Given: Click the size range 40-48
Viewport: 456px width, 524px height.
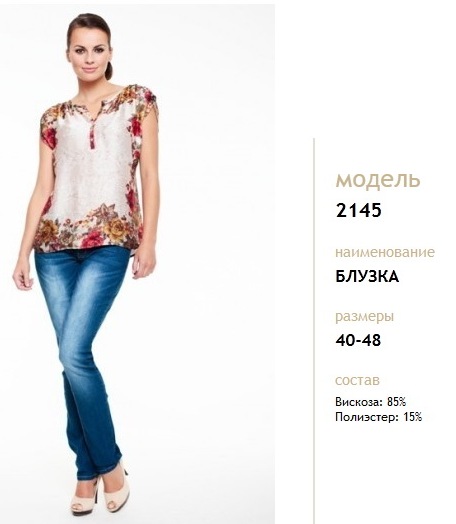Looking at the screenshot, I should 358,340.
